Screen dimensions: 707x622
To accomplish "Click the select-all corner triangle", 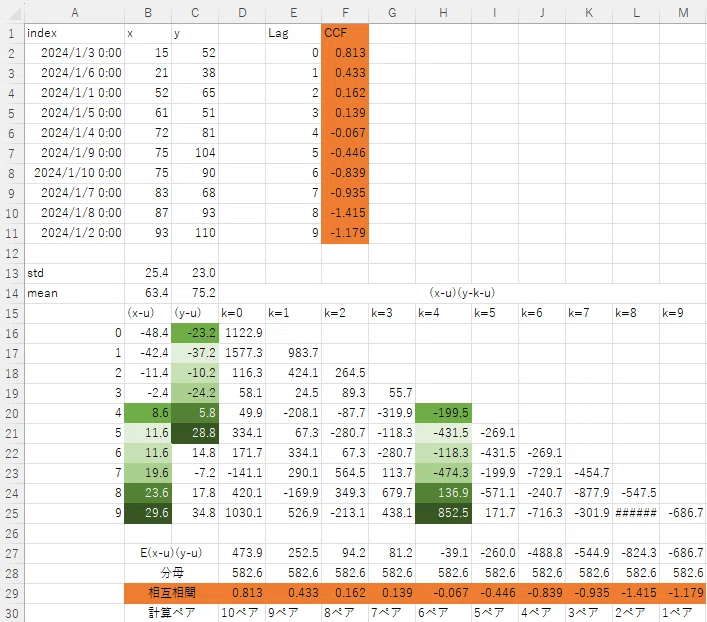I will [x=14, y=13].
